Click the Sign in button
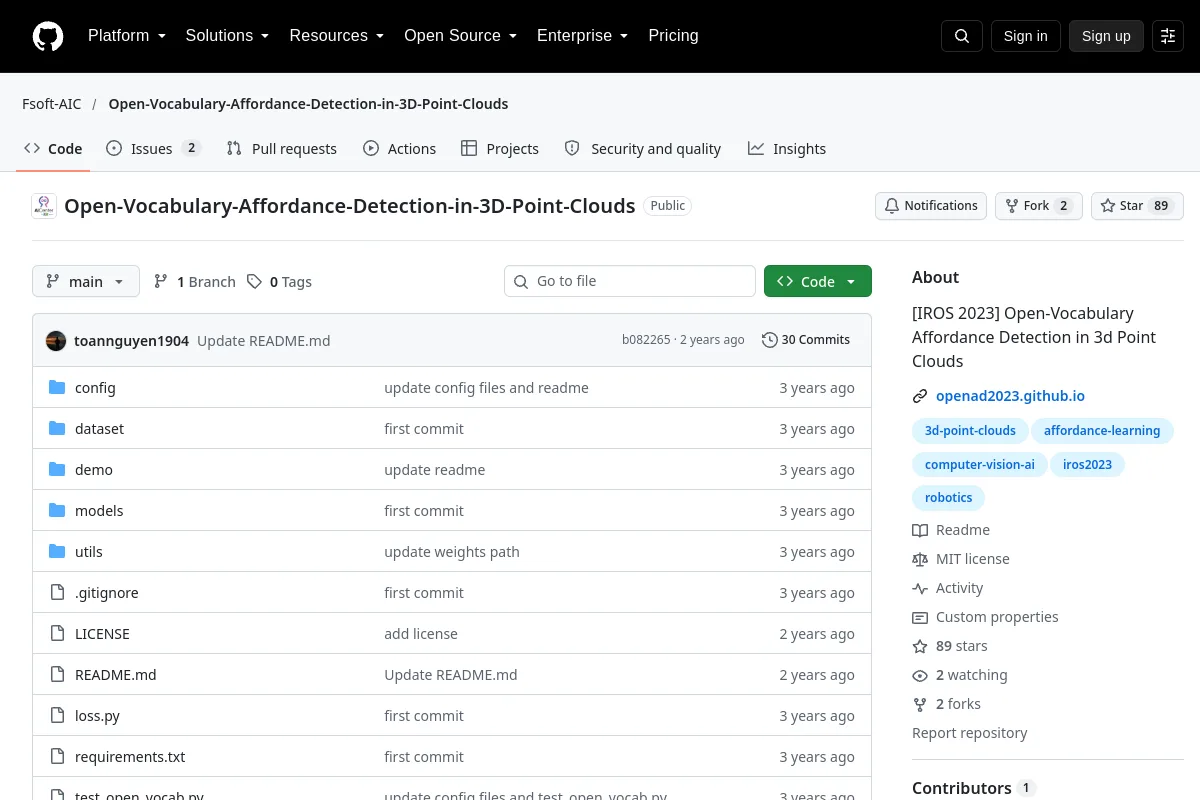1200x800 pixels. click(1025, 36)
